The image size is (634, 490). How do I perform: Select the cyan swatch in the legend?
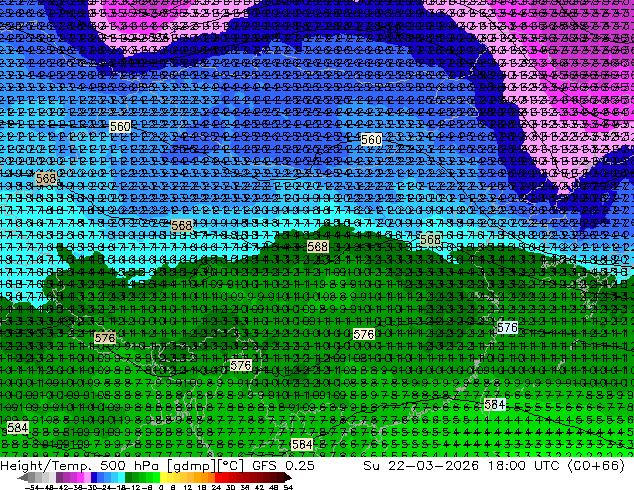[x=121, y=477]
